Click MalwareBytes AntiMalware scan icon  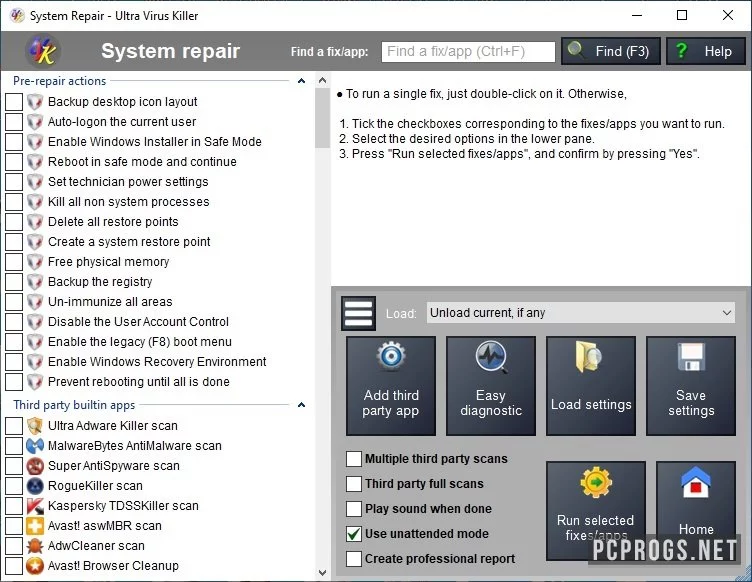coord(35,445)
